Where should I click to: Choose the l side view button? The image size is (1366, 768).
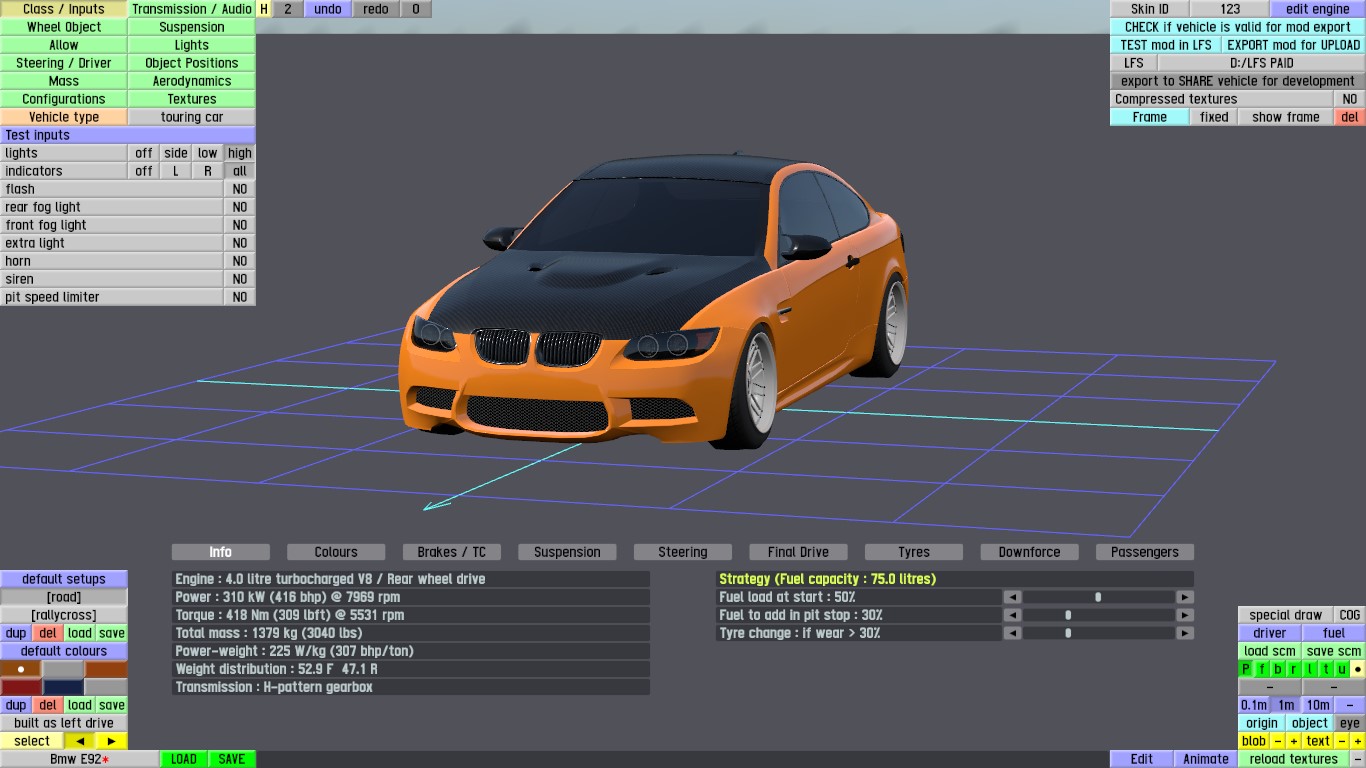point(1310,669)
